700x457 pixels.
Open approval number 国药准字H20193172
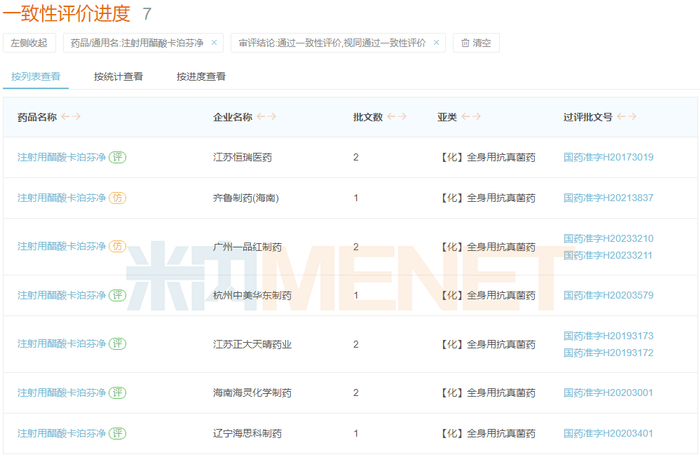[x=608, y=353]
